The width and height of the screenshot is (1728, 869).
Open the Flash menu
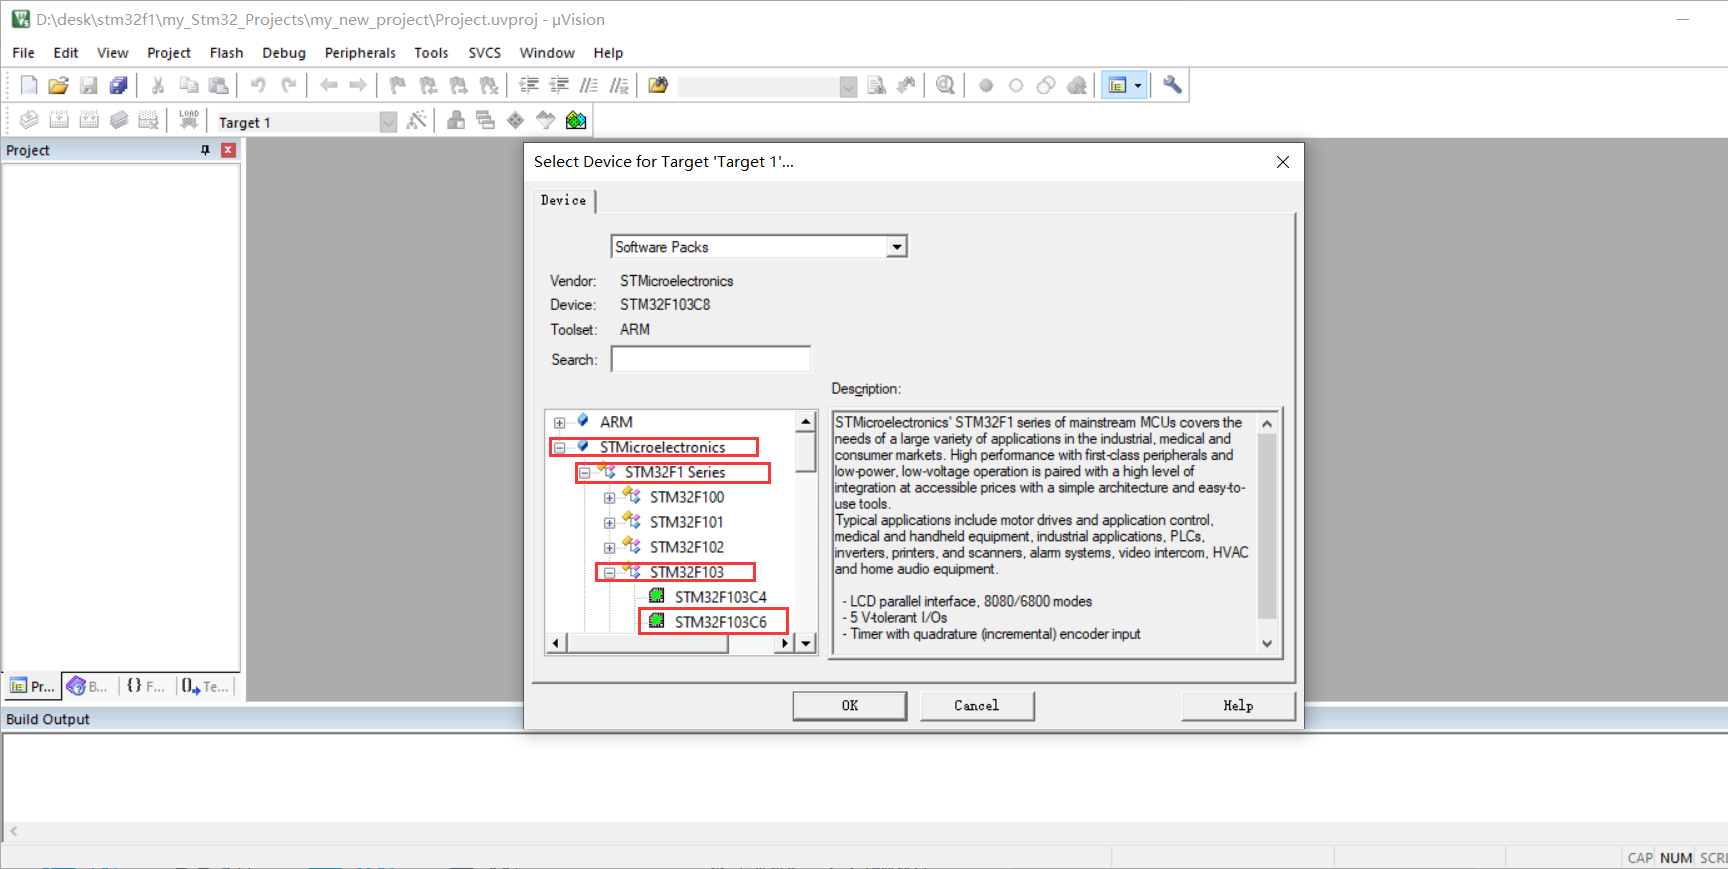click(x=226, y=53)
